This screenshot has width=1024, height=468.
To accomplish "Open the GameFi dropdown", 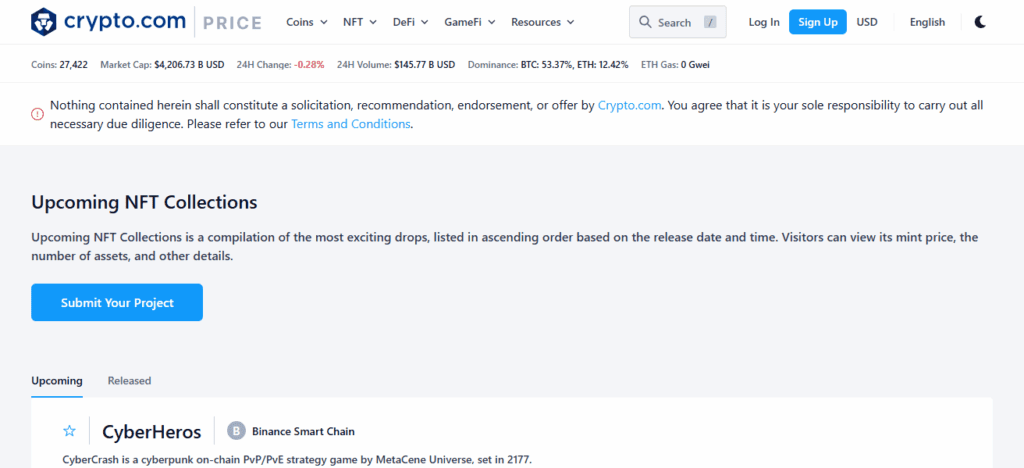I will tap(470, 22).
